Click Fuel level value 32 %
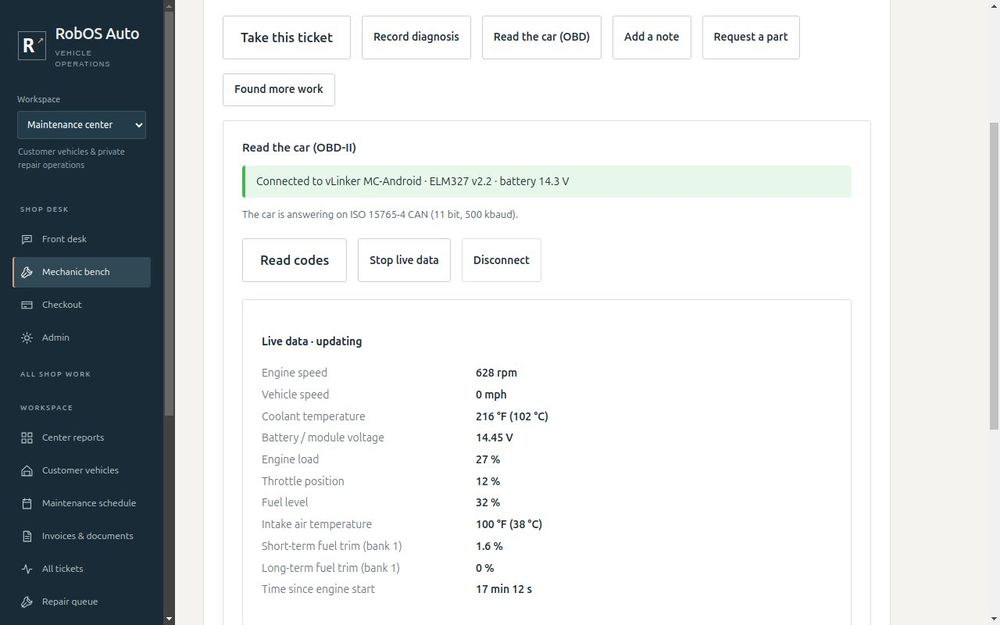The width and height of the screenshot is (1000, 625). [x=488, y=503]
